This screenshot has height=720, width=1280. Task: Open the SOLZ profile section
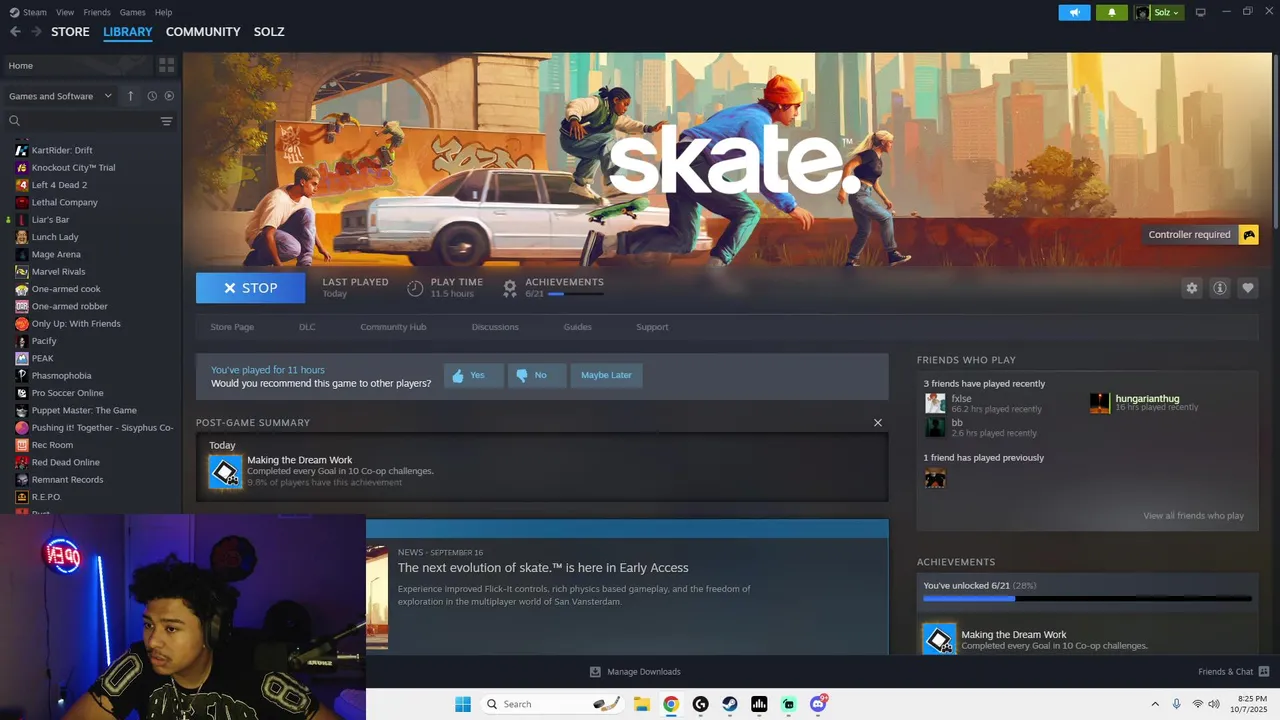(x=269, y=32)
